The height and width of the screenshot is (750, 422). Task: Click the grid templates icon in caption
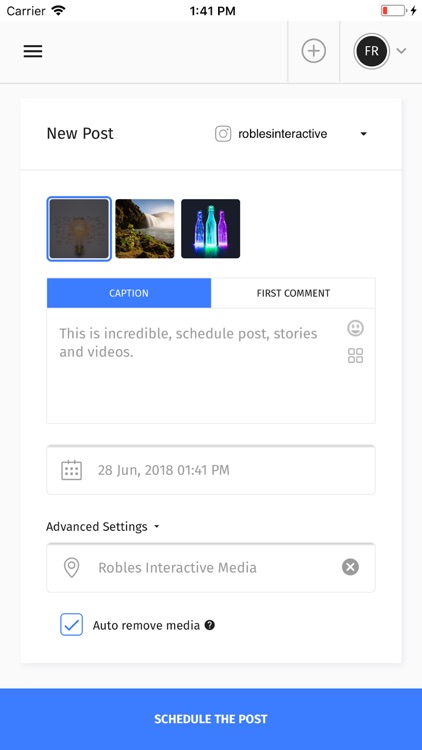point(355,355)
